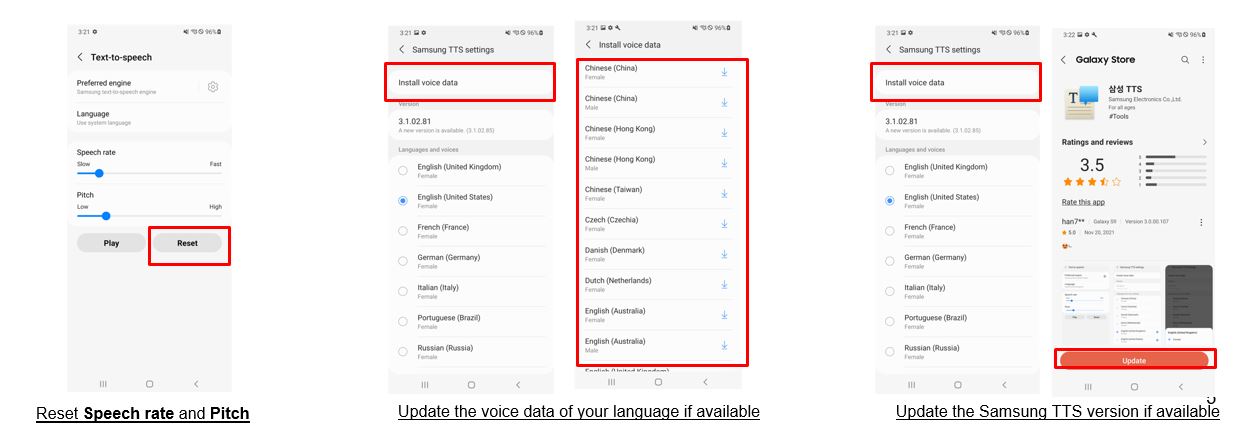Click the Speech rate slider handle
1242x435 pixels.
(x=99, y=174)
